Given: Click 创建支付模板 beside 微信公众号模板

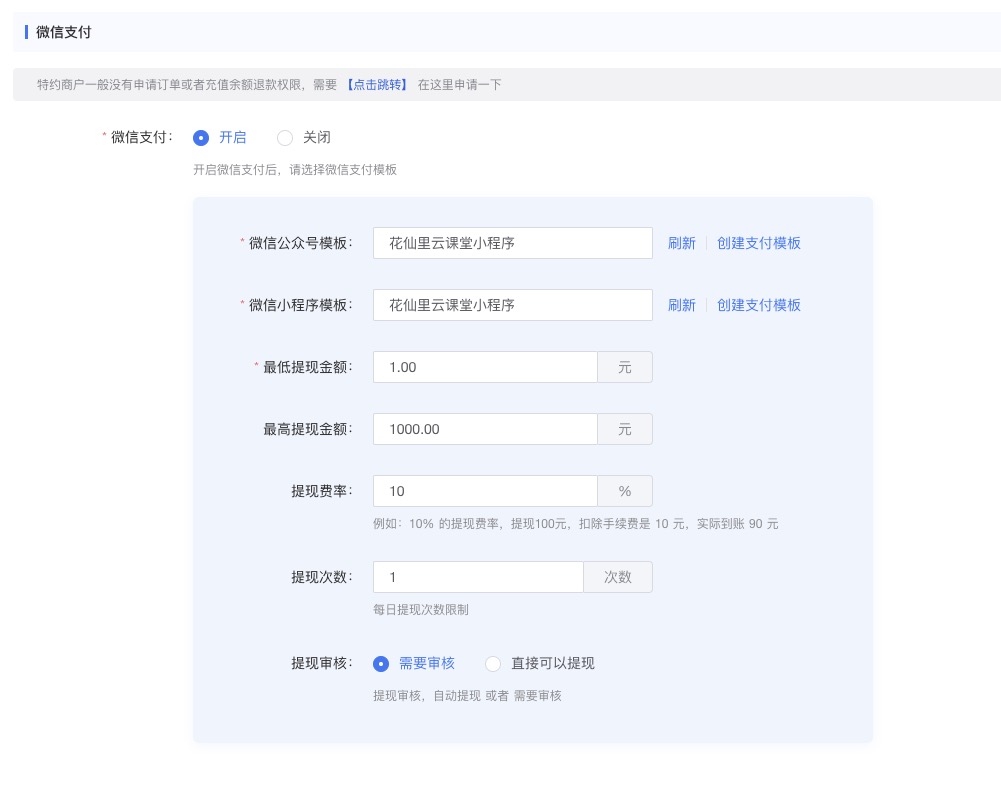Looking at the screenshot, I should (x=758, y=243).
